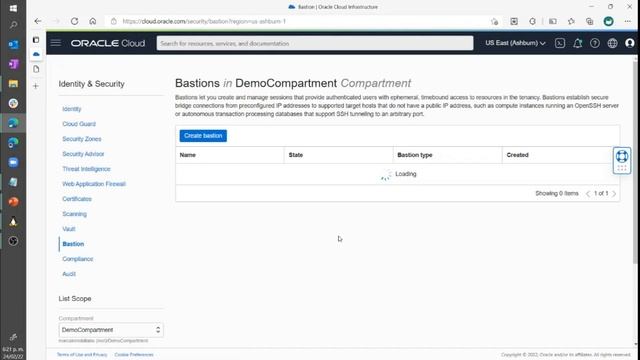Image resolution: width=640 pixels, height=360 pixels.
Task: Click the page vertical scrollbar
Action: (x=635, y=163)
